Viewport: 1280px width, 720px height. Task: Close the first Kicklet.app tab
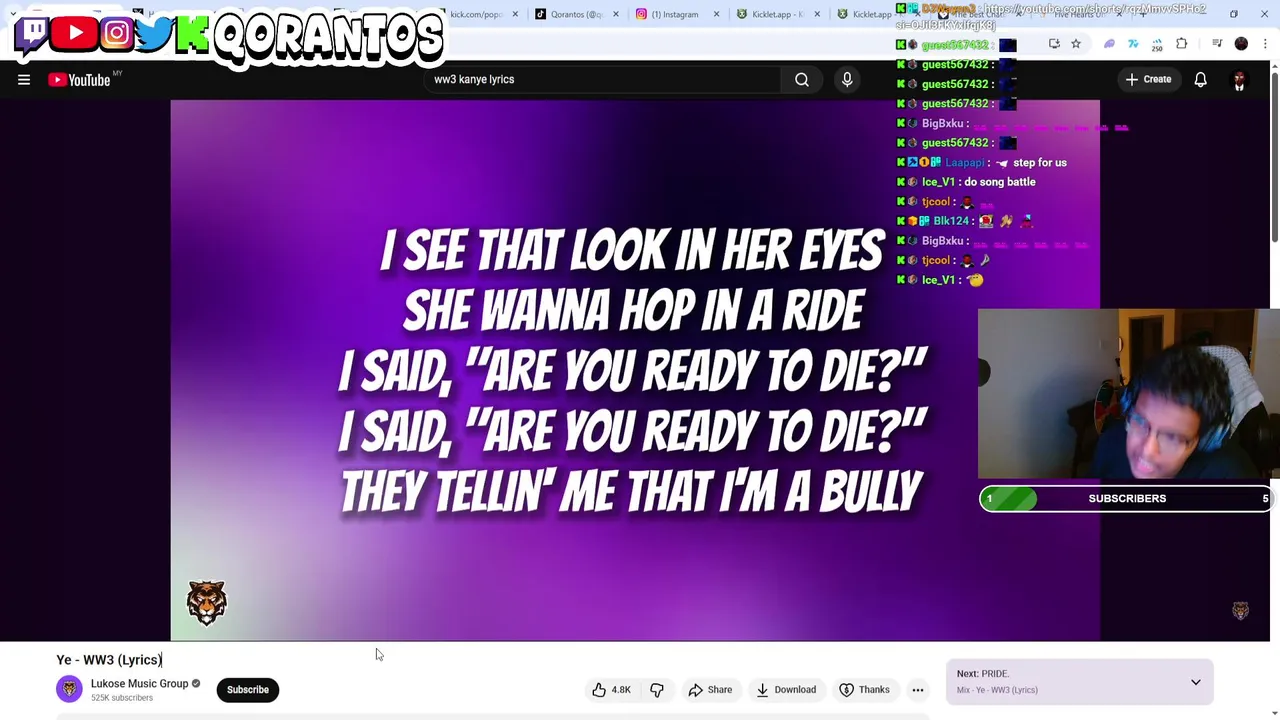point(818,14)
